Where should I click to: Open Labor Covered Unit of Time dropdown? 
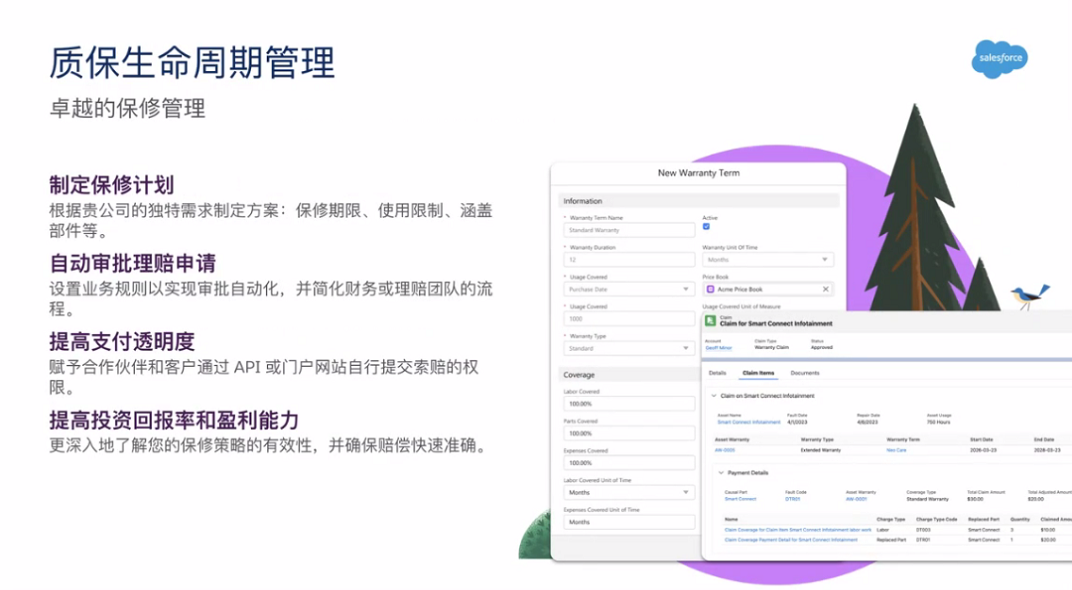(x=629, y=492)
